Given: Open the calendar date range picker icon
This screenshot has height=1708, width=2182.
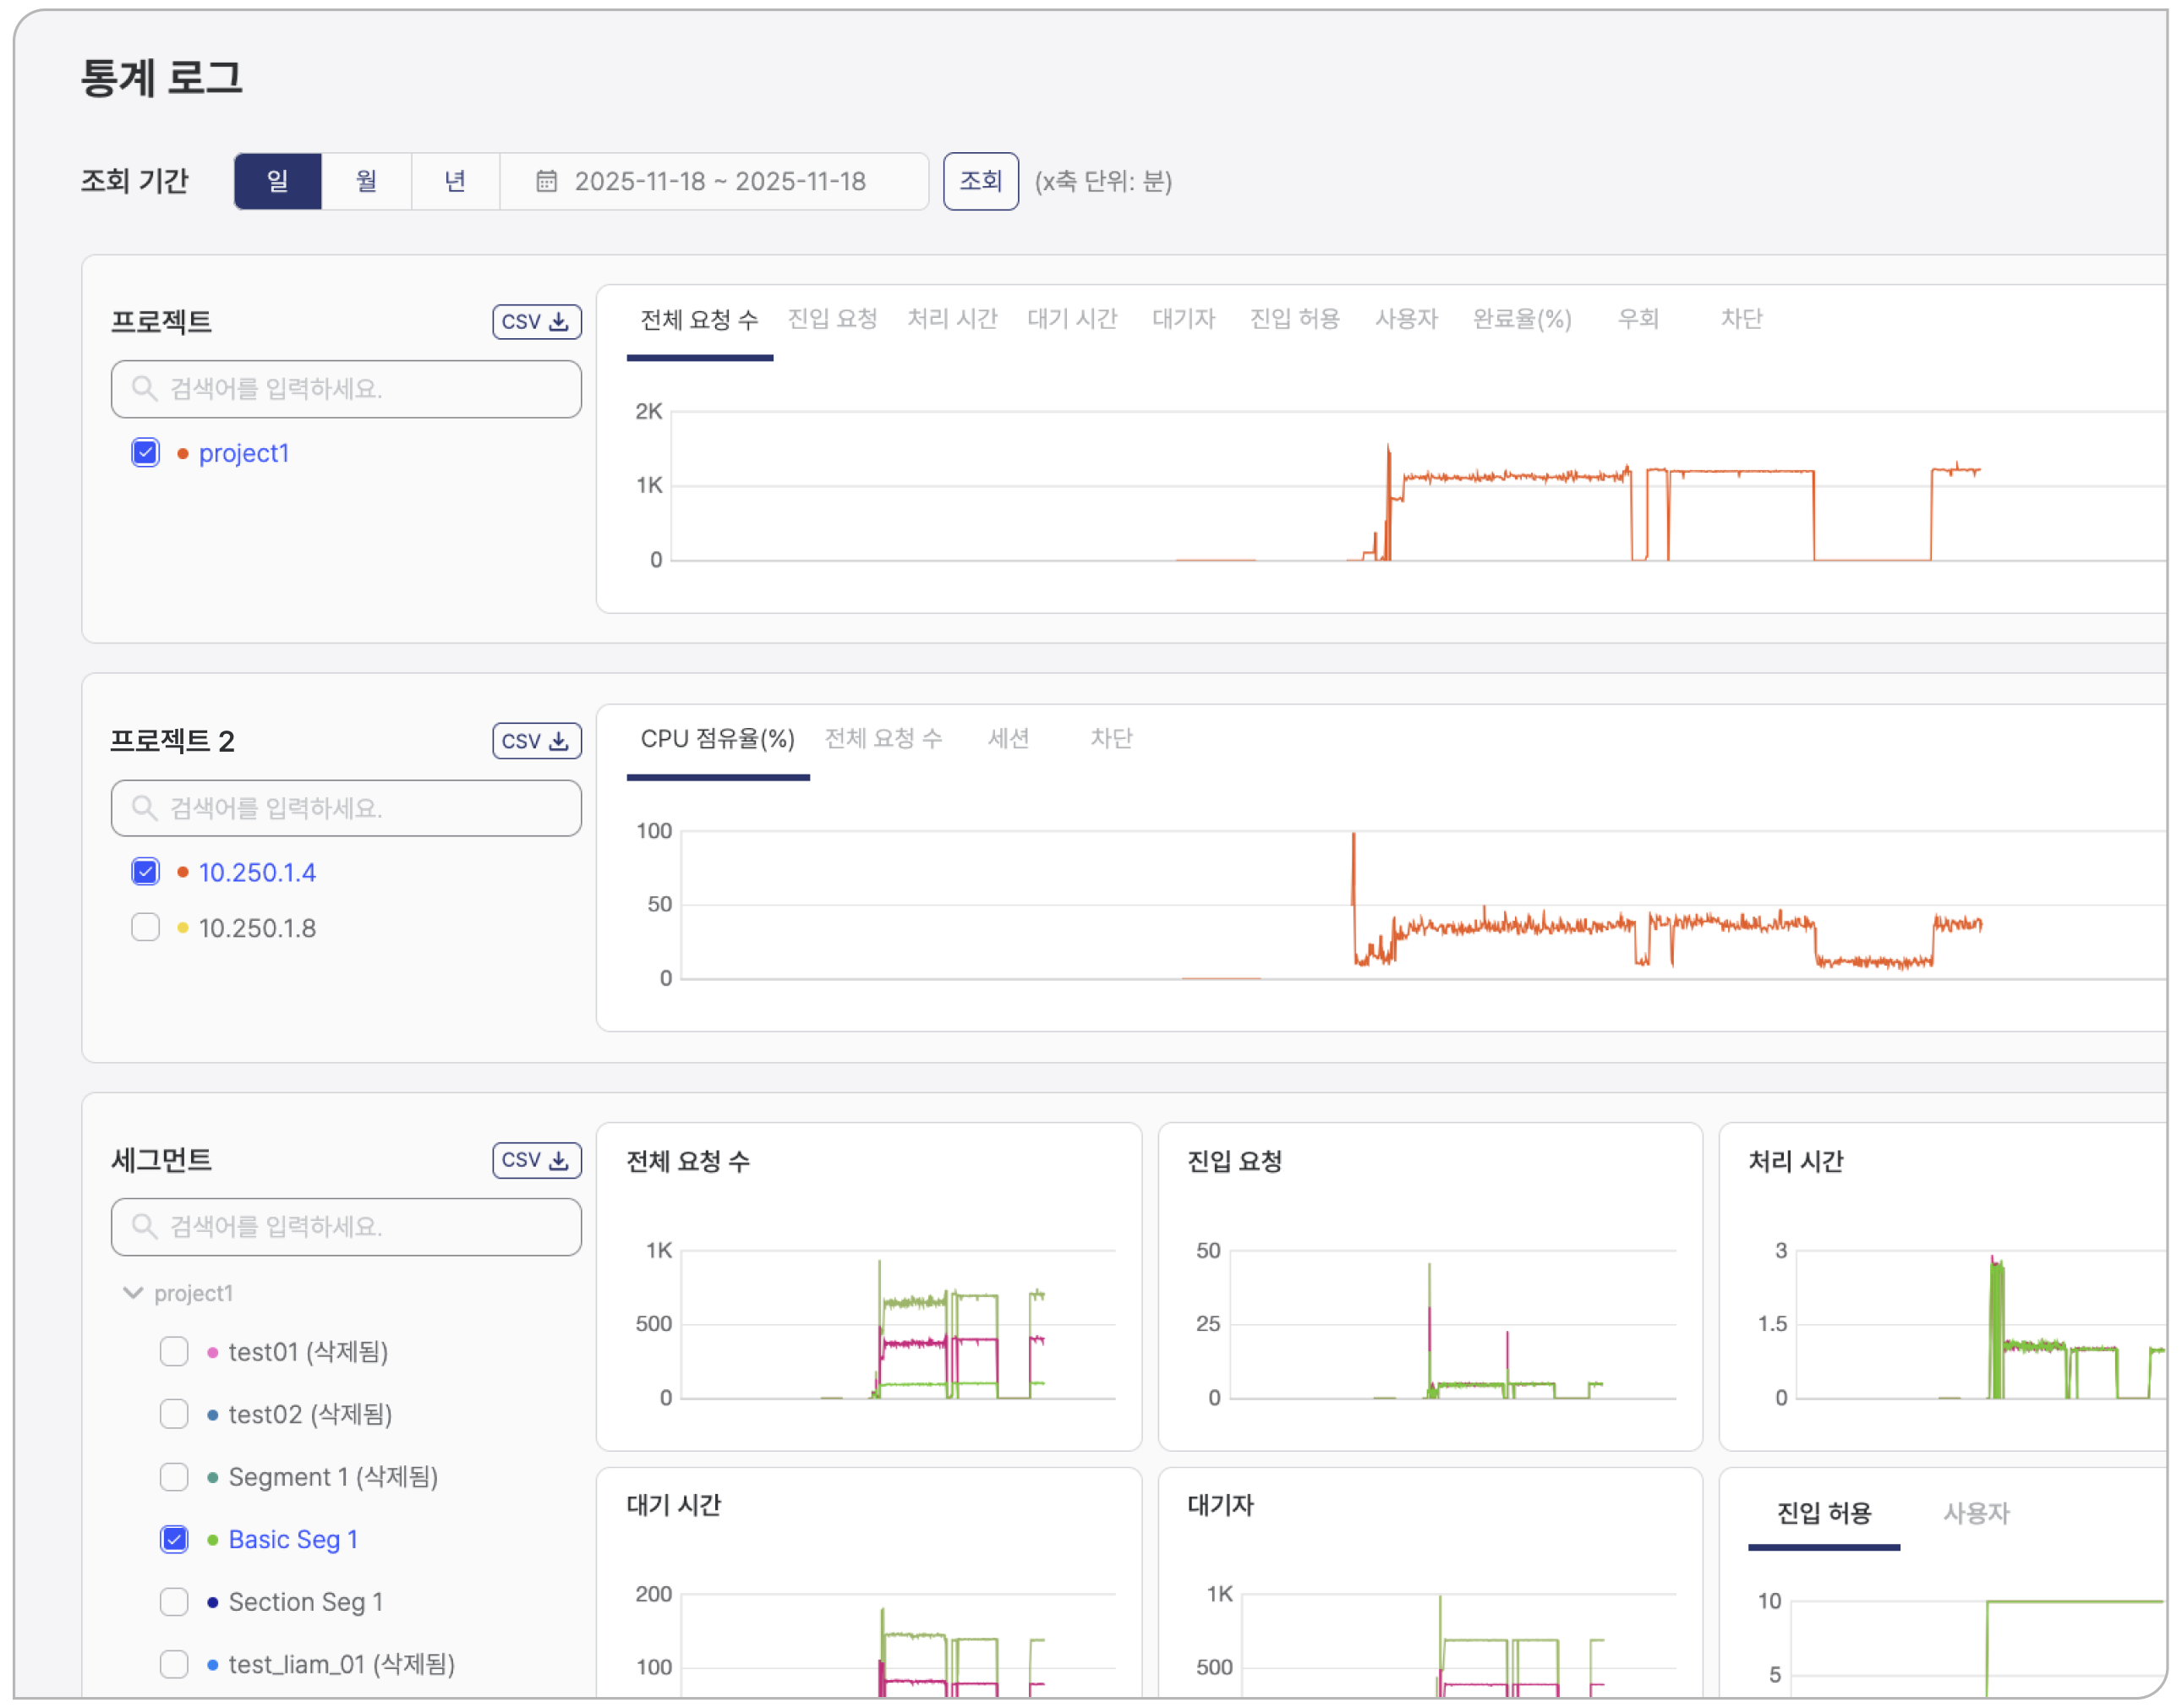Looking at the screenshot, I should [x=546, y=181].
